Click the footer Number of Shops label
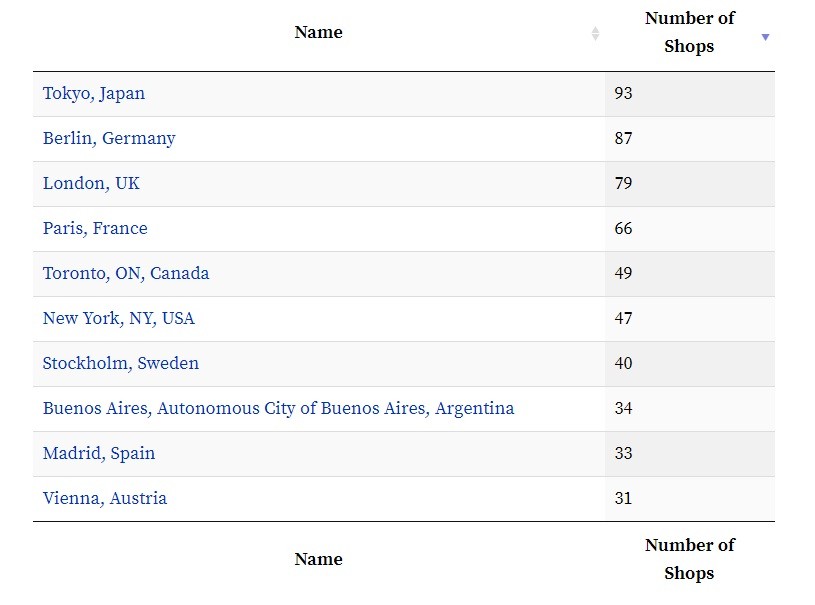Viewport: 815px width, 605px height. click(x=689, y=560)
